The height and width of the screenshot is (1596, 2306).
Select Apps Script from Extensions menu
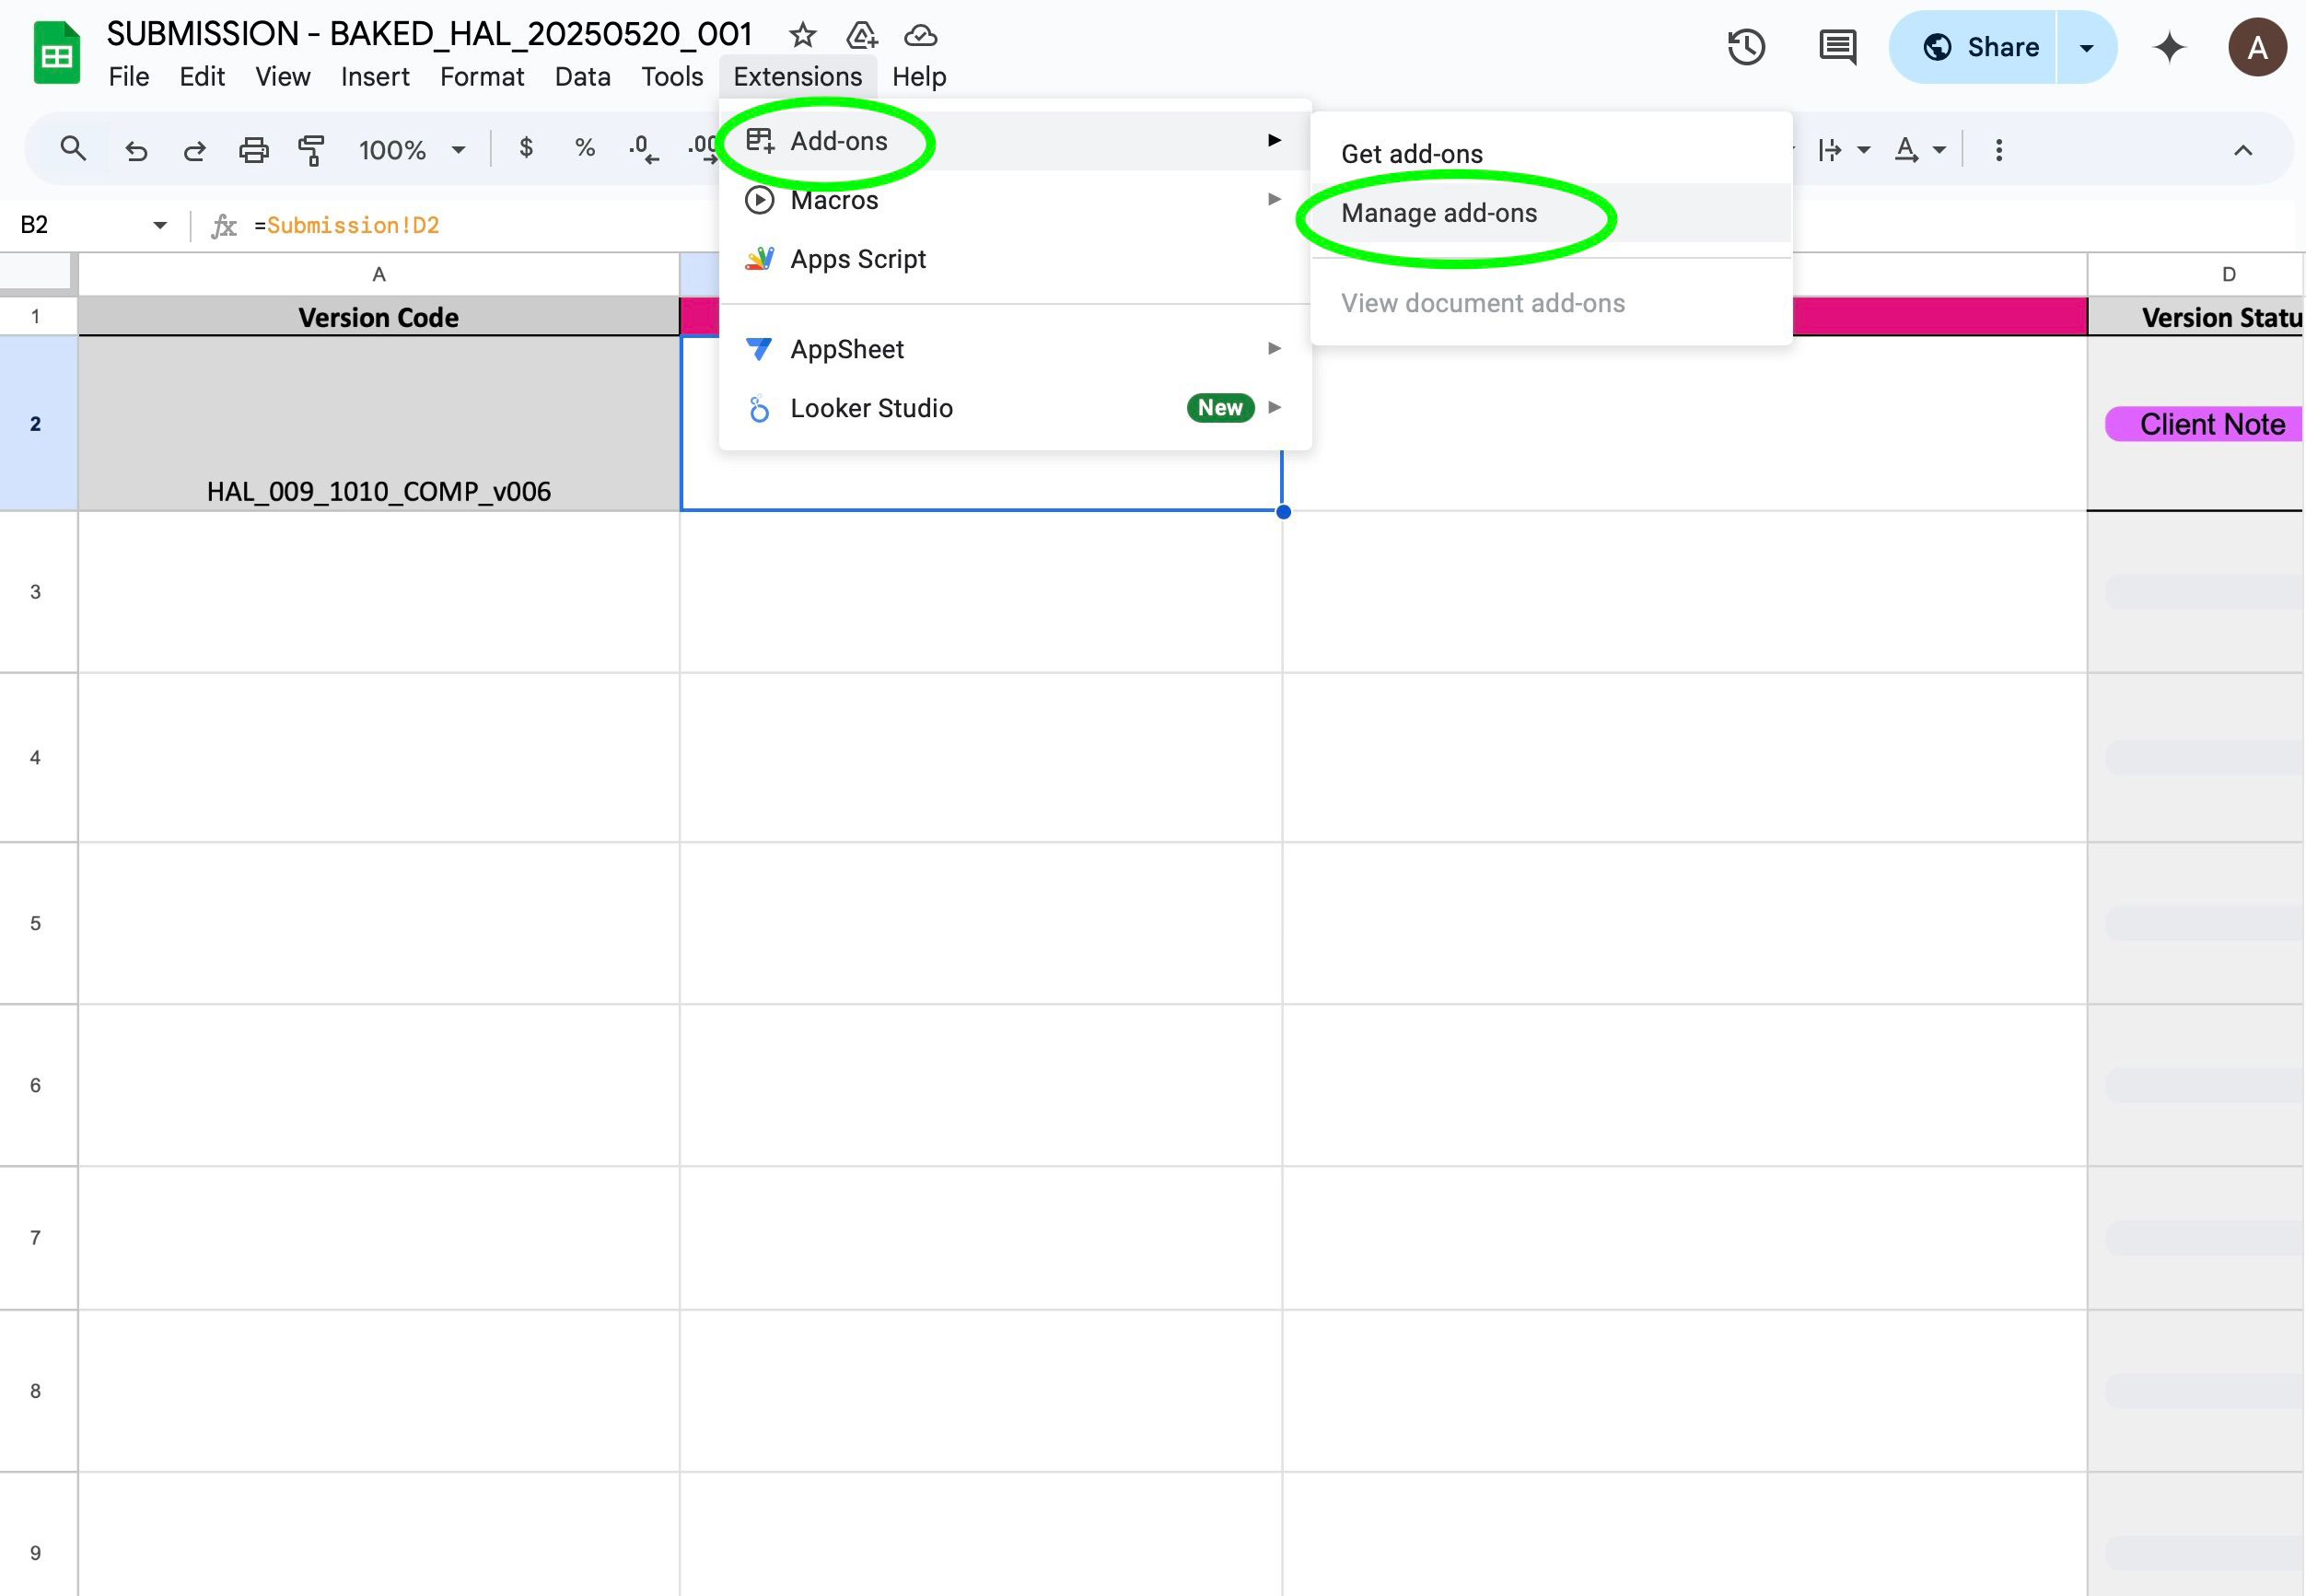tap(857, 259)
